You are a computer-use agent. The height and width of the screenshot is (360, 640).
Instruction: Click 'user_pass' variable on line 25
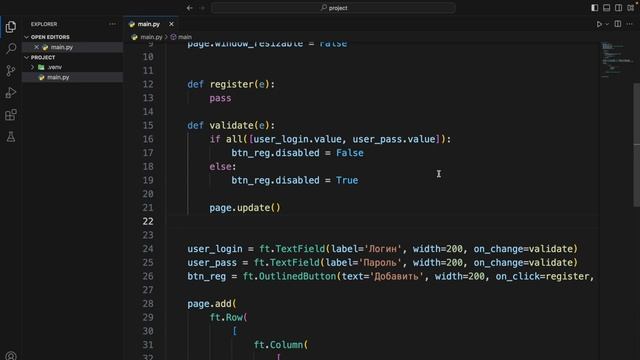(x=212, y=262)
